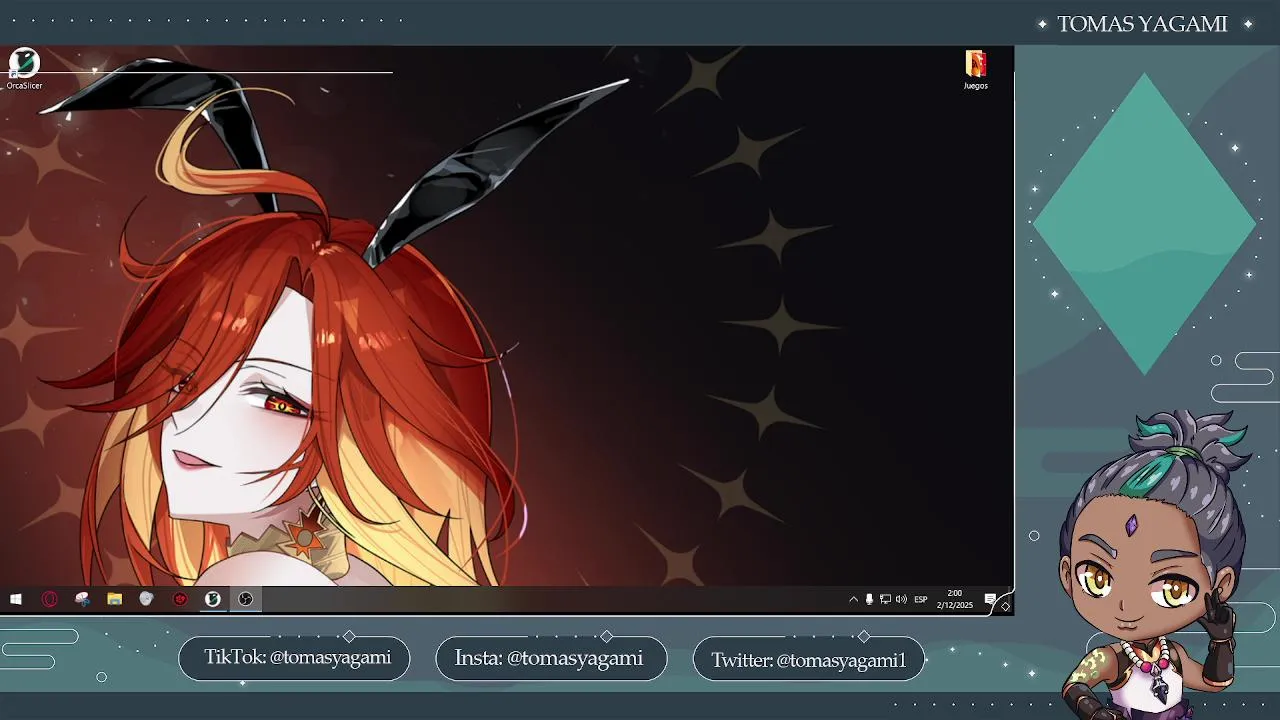Change the ESP keyboard language

921,599
